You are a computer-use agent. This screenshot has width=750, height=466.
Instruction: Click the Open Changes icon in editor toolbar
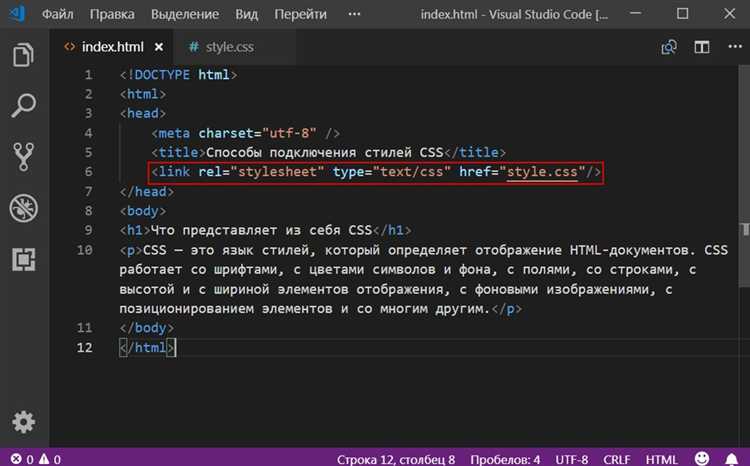click(669, 47)
